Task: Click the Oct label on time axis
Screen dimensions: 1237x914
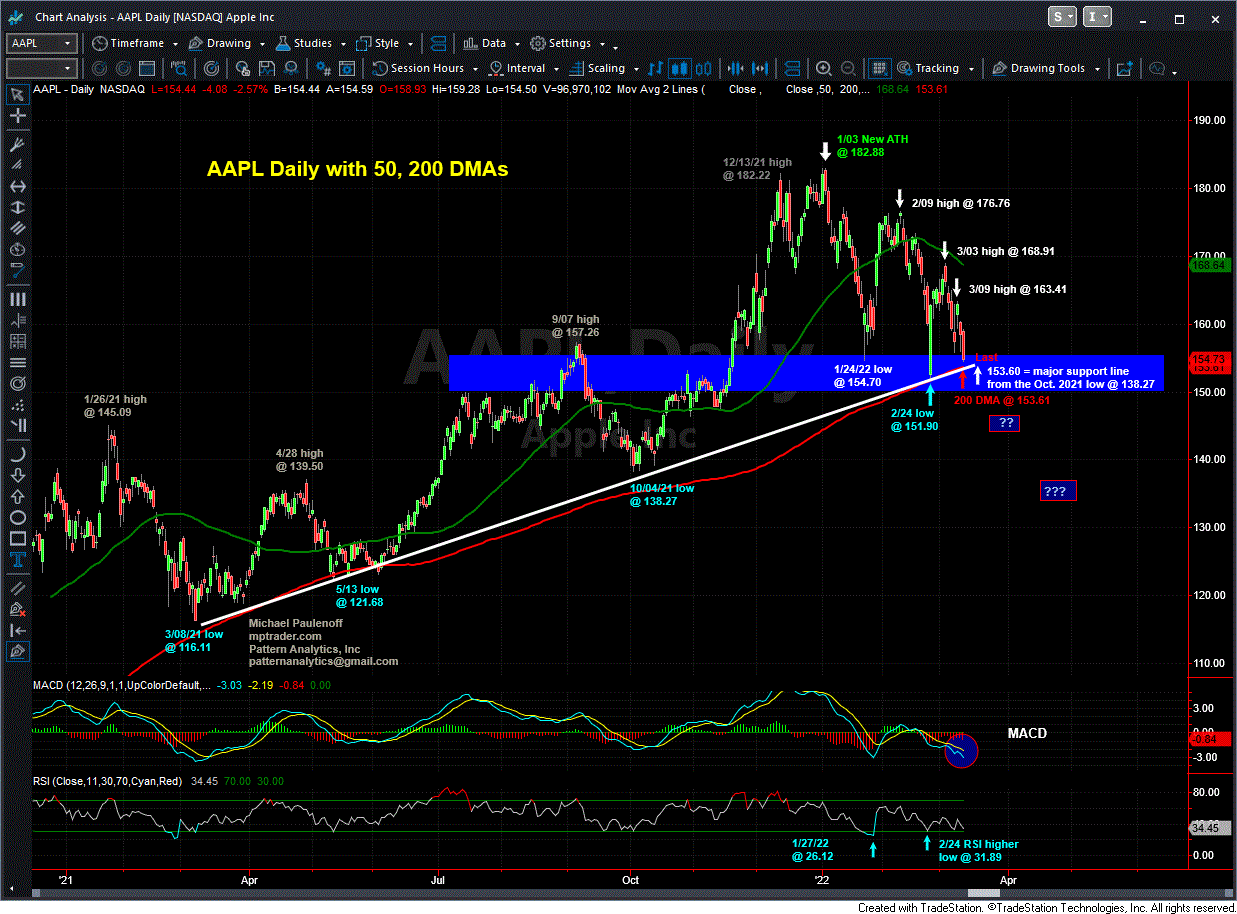Action: tap(630, 879)
